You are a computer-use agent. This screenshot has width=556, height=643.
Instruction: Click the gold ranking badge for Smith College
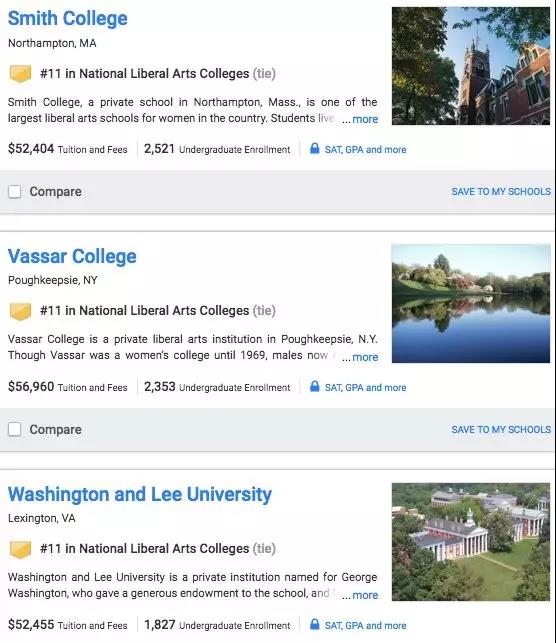(20, 74)
